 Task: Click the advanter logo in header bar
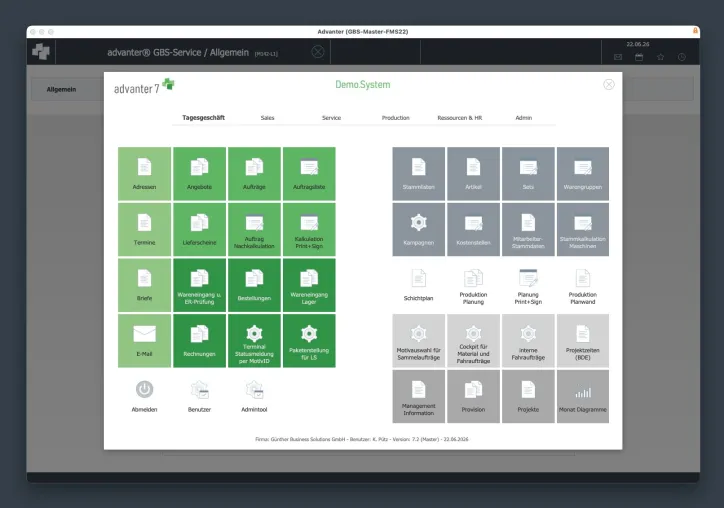41,51
